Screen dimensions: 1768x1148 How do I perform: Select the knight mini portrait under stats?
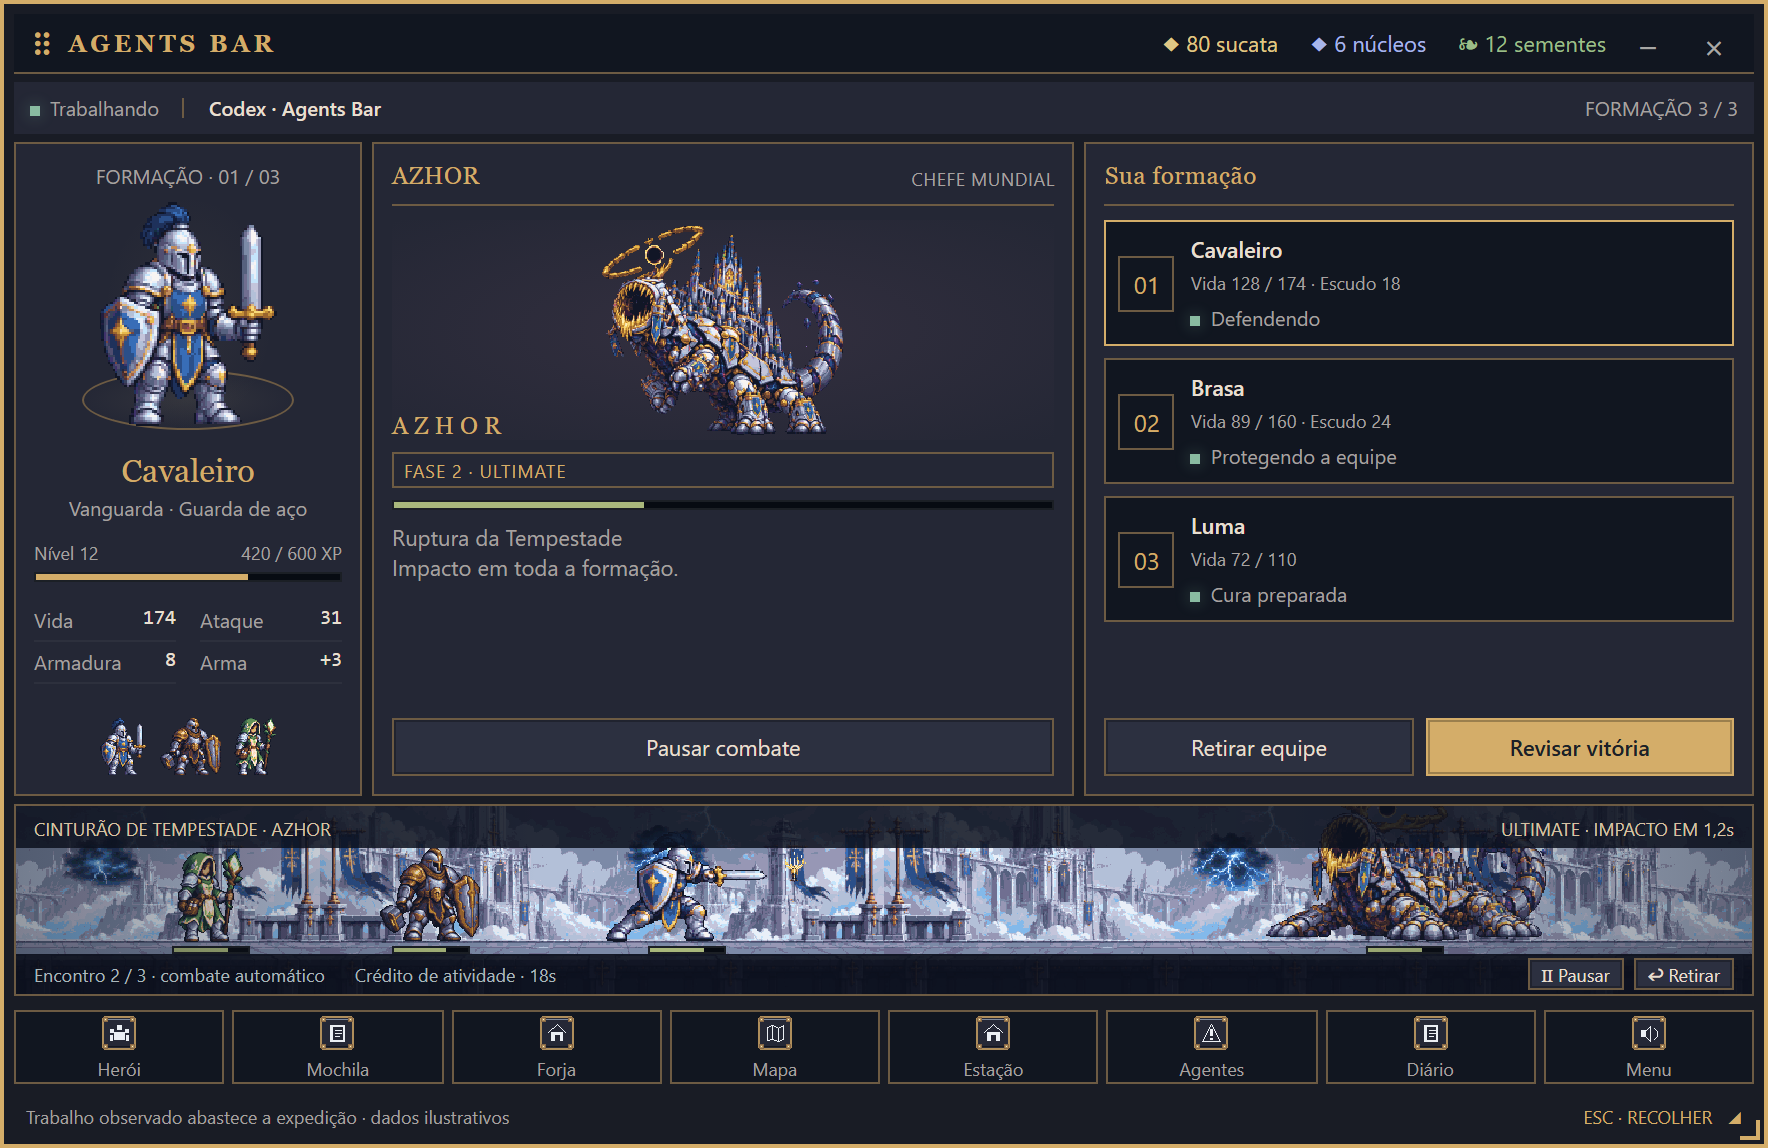coord(124,747)
